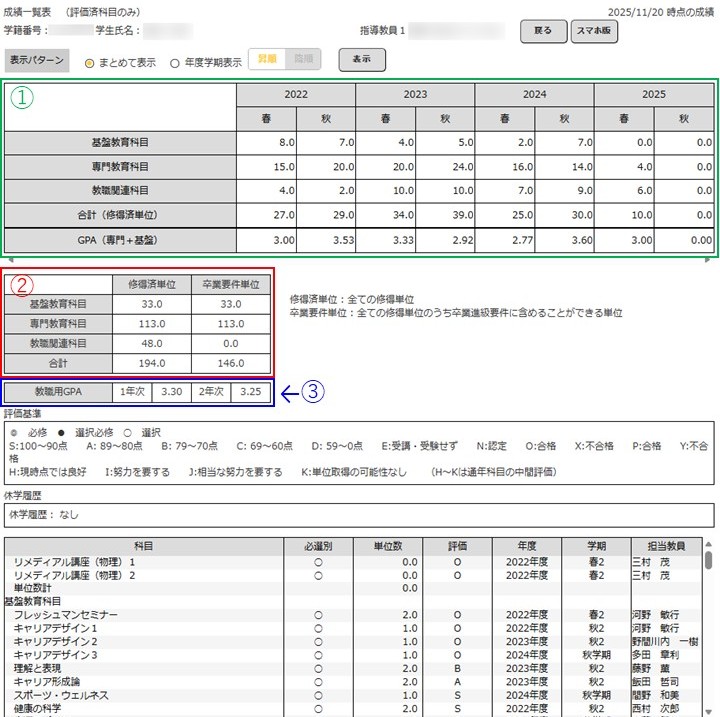Viewport: 720px width, 717px height.
Task: Click the 表示パターン label
Action: tap(37, 61)
